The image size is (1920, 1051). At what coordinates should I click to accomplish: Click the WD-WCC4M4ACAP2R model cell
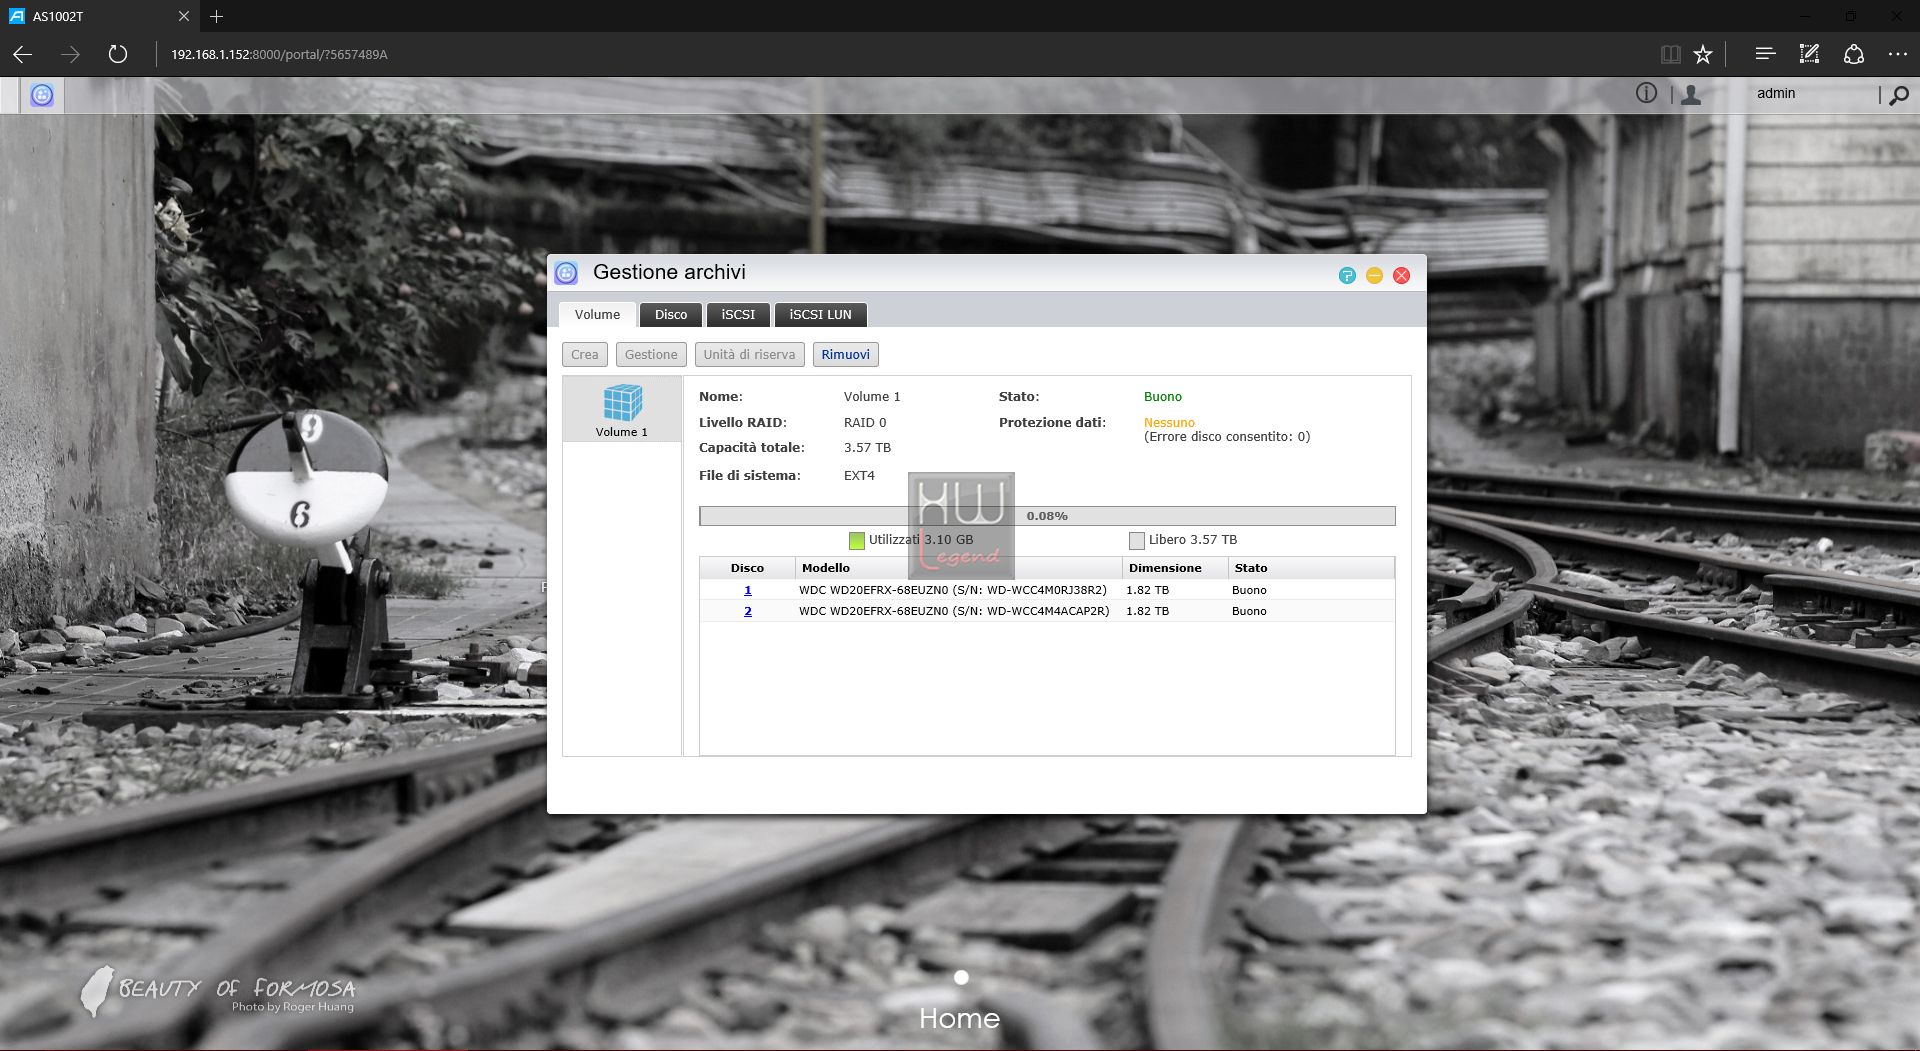pyautogui.click(x=954, y=611)
